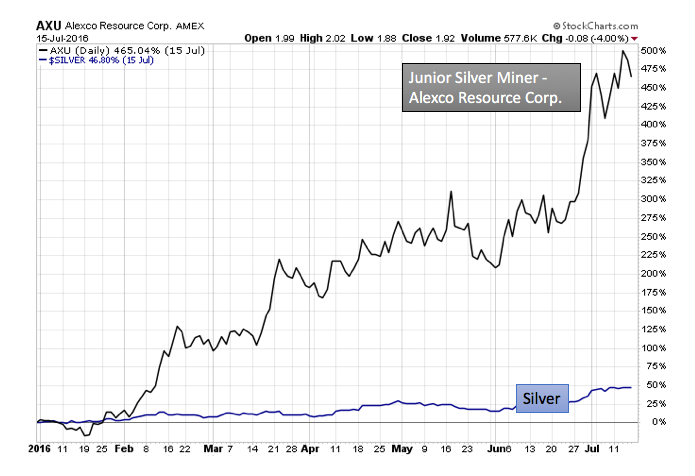Click the 250% label on the percent axis
The image size is (695, 476).
652,236
